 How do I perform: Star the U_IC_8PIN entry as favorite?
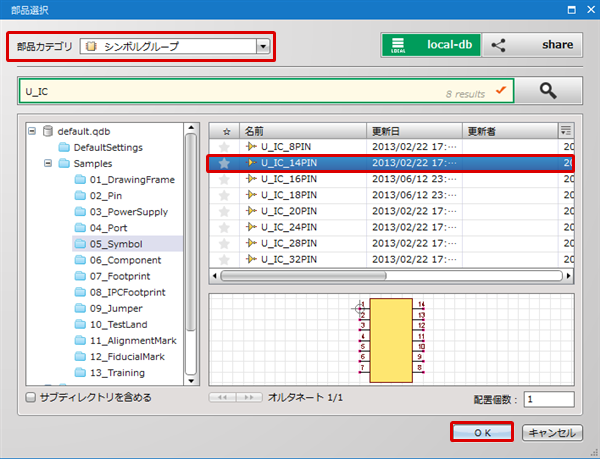[225, 147]
